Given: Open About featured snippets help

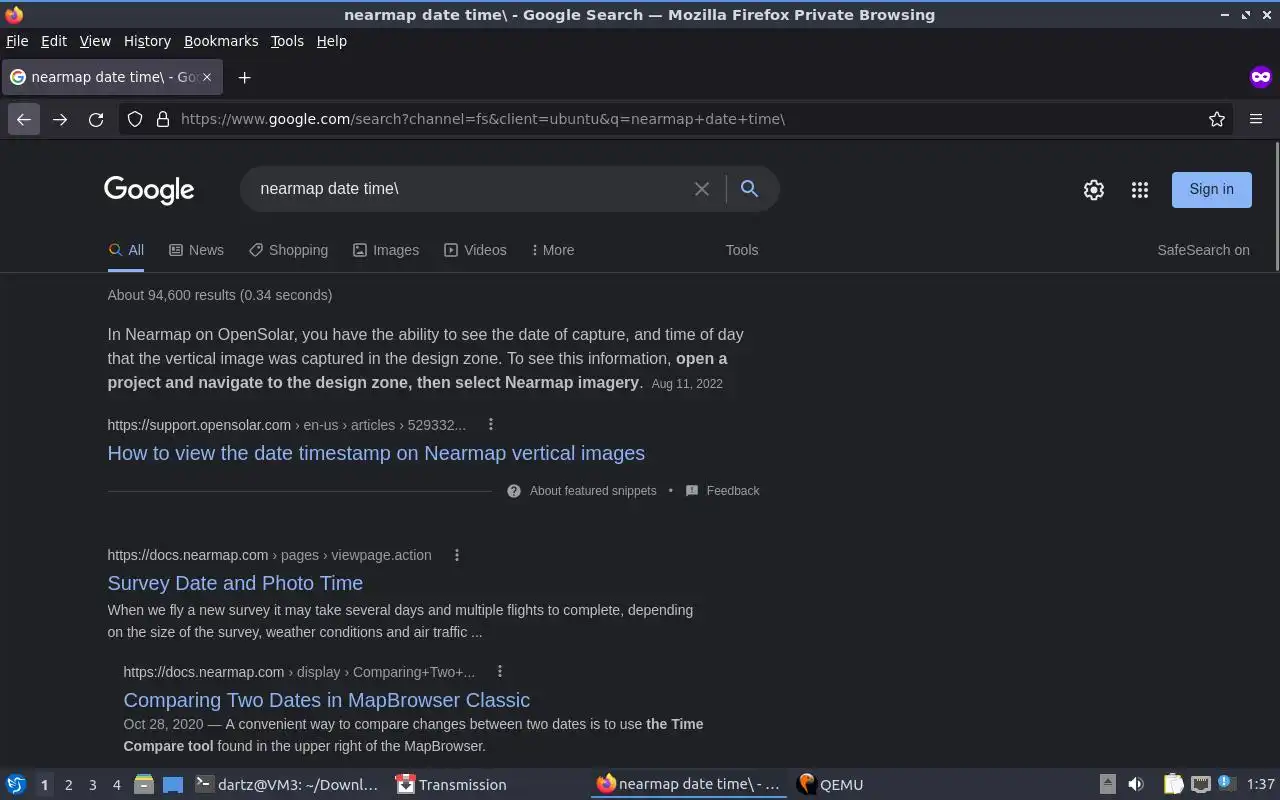Looking at the screenshot, I should coord(582,491).
